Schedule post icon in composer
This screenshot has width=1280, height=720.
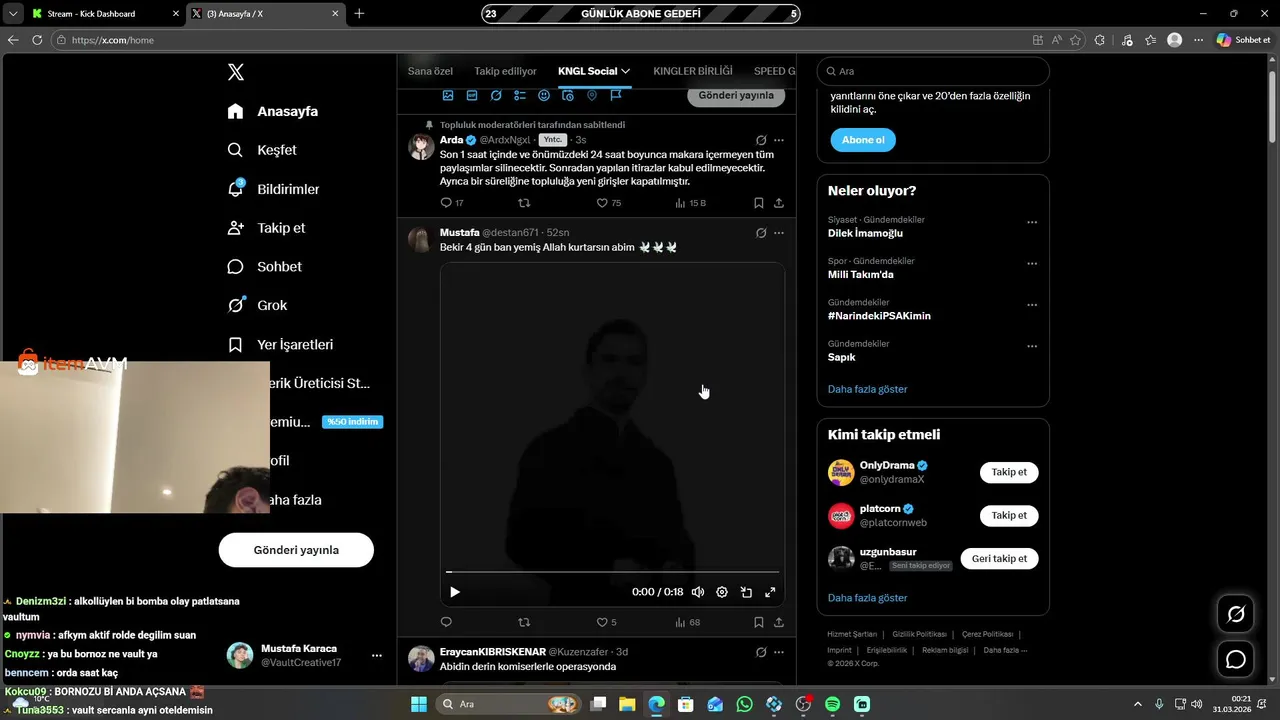568,95
